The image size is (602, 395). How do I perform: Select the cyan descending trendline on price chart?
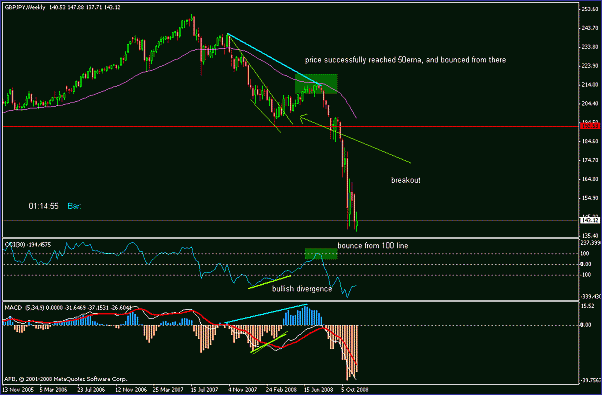click(273, 58)
